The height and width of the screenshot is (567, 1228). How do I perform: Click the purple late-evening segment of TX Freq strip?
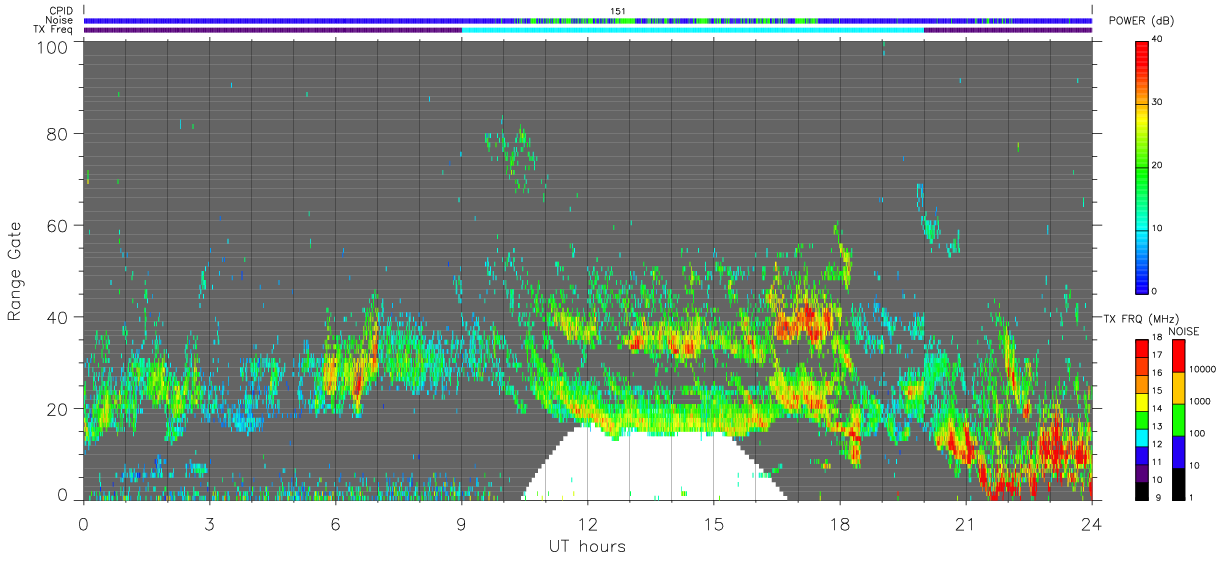pyautogui.click(x=1008, y=29)
